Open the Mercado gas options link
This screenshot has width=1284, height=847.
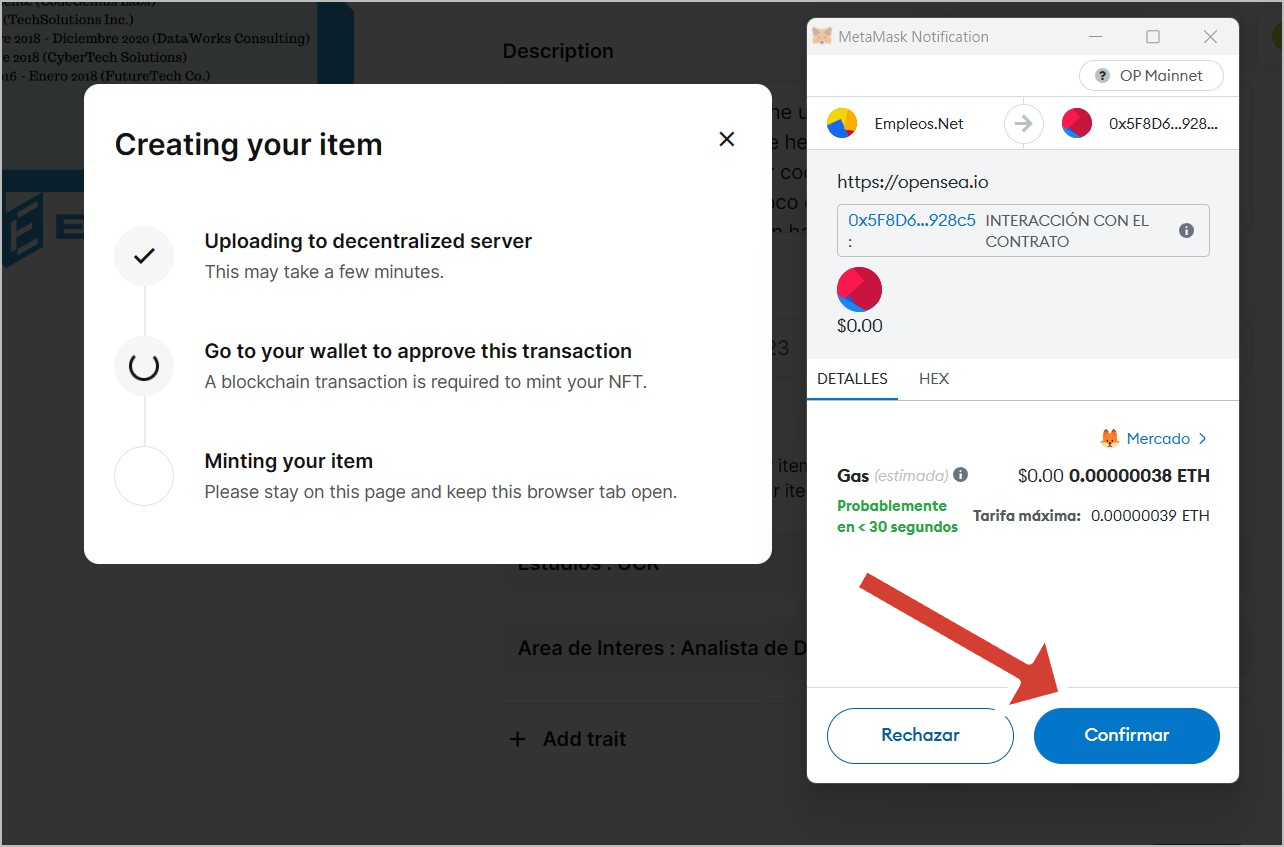tap(1158, 438)
